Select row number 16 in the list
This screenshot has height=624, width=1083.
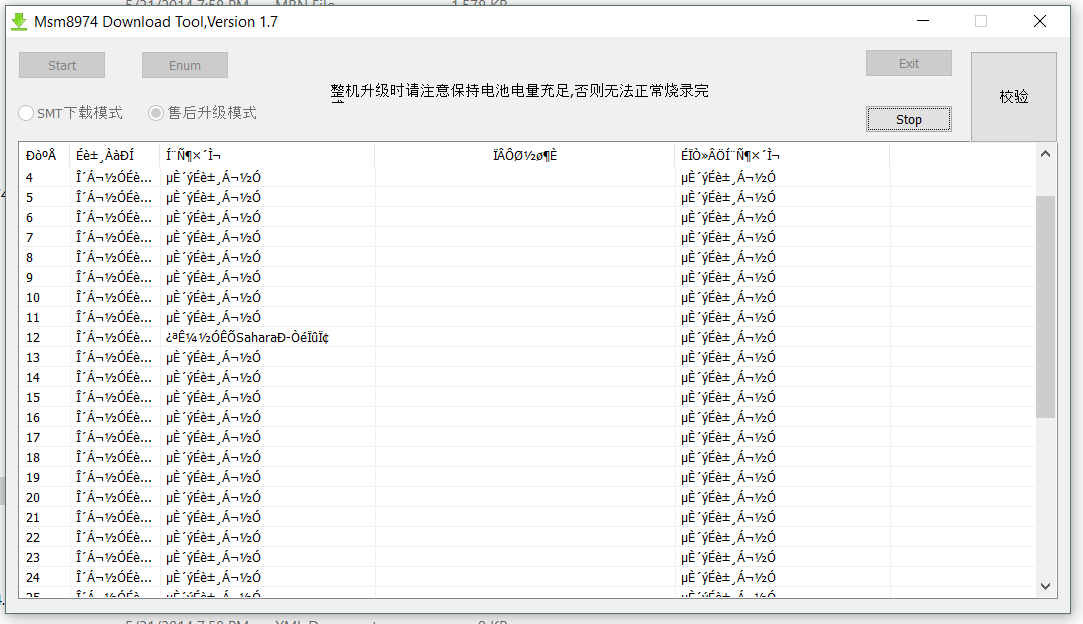tap(527, 418)
